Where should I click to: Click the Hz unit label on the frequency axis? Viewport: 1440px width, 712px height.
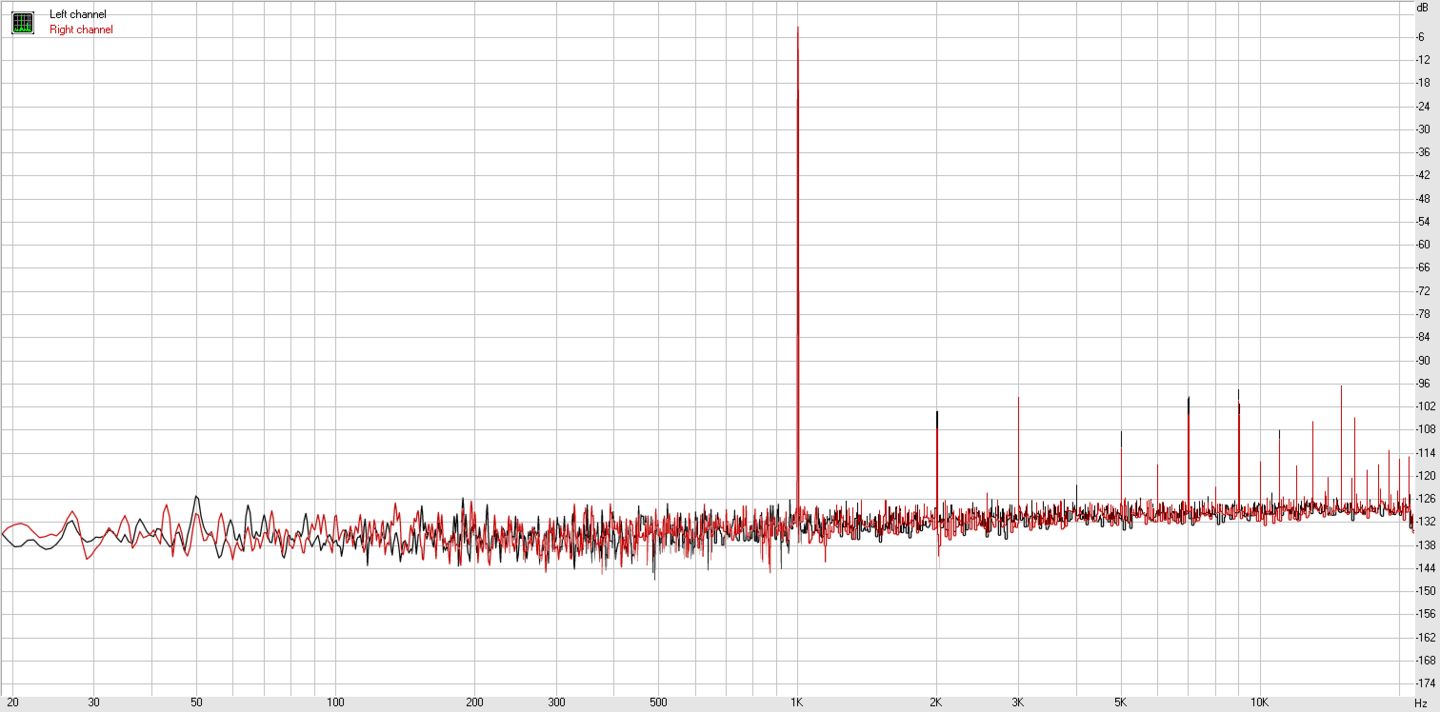click(x=1421, y=704)
